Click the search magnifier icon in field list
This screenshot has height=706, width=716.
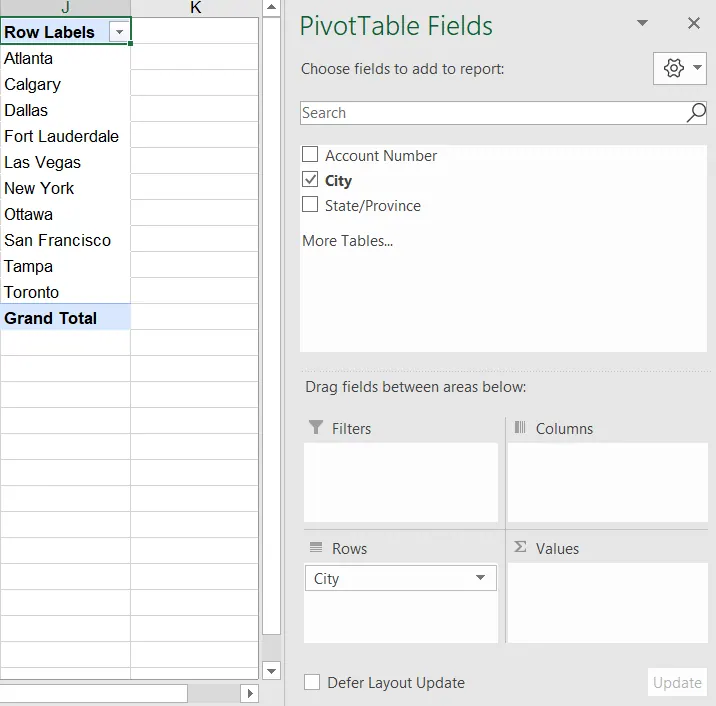coord(695,113)
